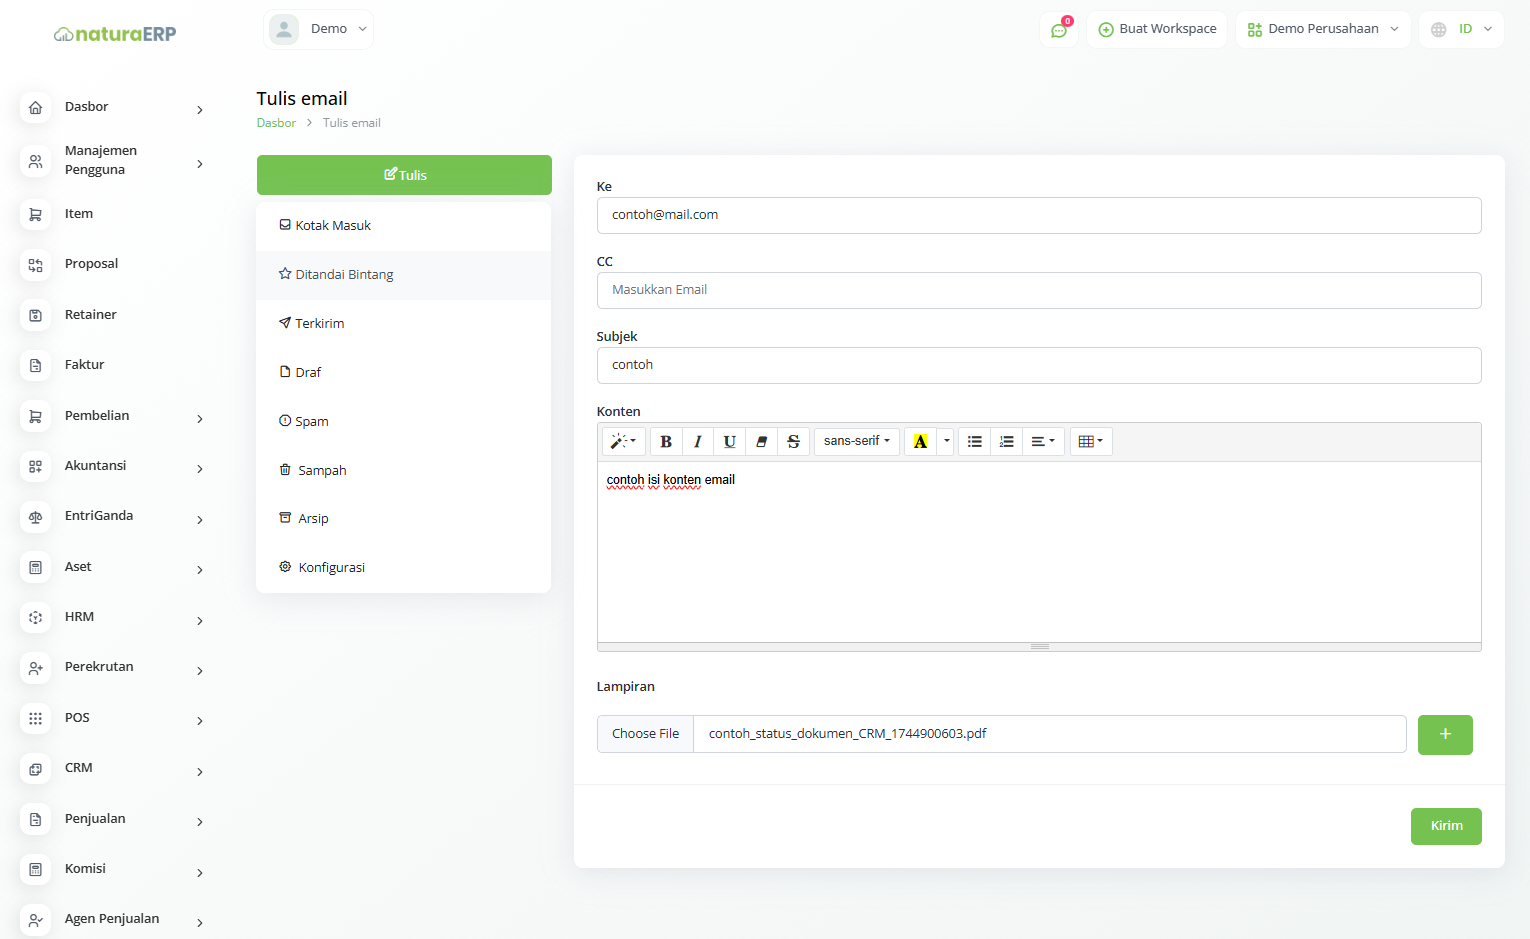Click the Faktur document icon
The width and height of the screenshot is (1530, 939).
click(36, 365)
